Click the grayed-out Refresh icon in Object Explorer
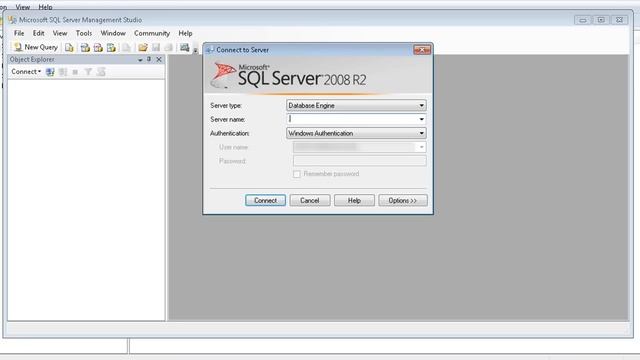This screenshot has height=360, width=640. [101, 72]
